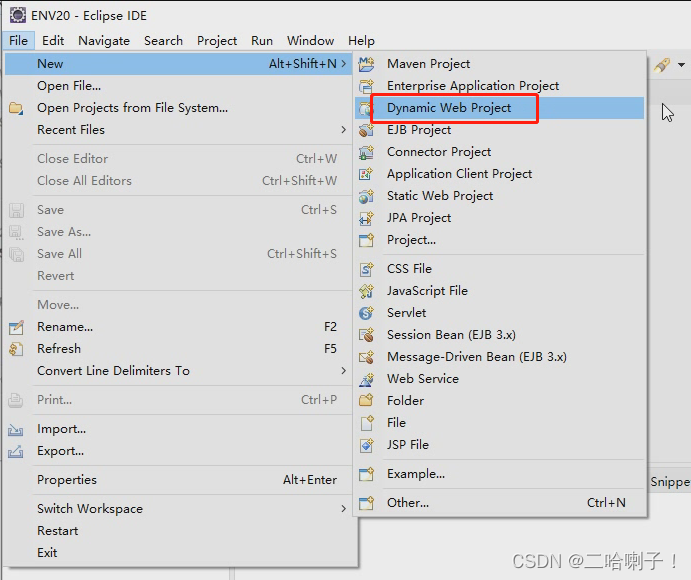Click the Eclipse IDE title bar icon

tap(18, 15)
